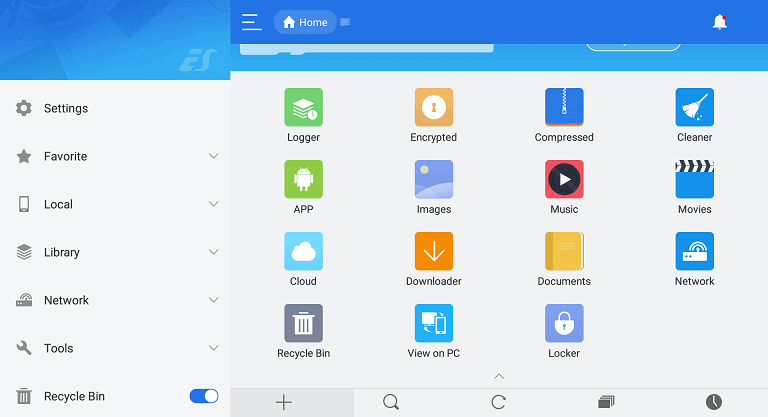The width and height of the screenshot is (768, 417).
Task: Select Network in the sidebar
Action: click(x=67, y=300)
